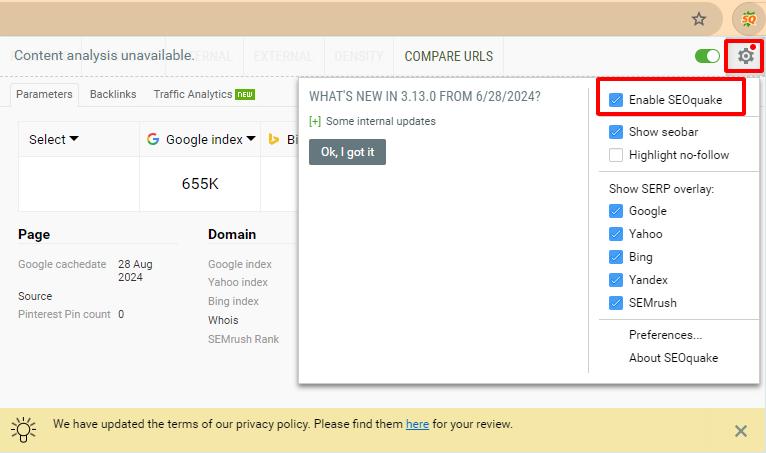Switch to the Backlinks tab
Screen dimensions: 766x453
(x=112, y=95)
